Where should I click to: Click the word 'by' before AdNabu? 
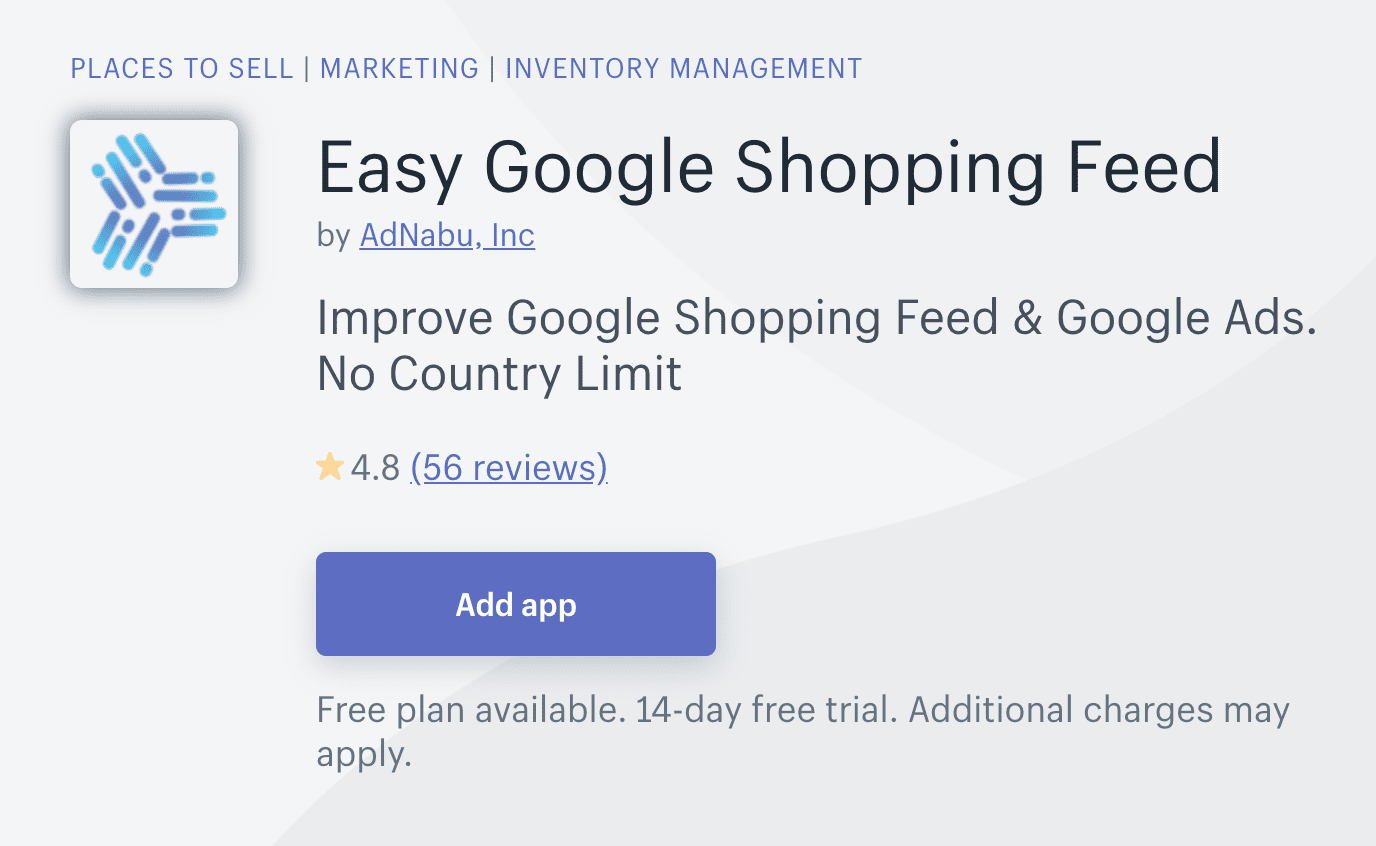pos(333,235)
